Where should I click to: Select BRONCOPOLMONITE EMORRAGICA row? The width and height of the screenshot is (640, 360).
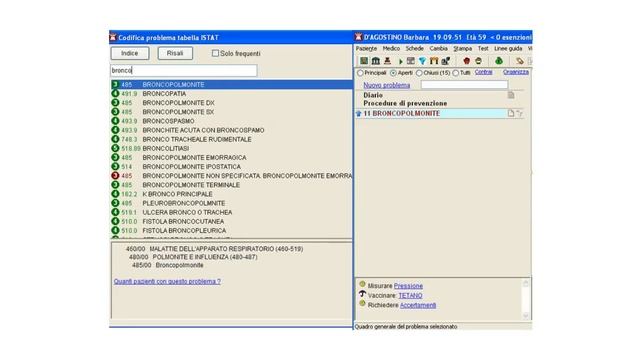click(x=231, y=158)
